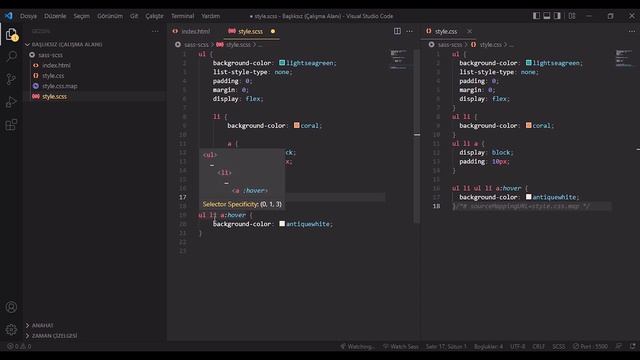Open Run and Debug view

[11, 102]
